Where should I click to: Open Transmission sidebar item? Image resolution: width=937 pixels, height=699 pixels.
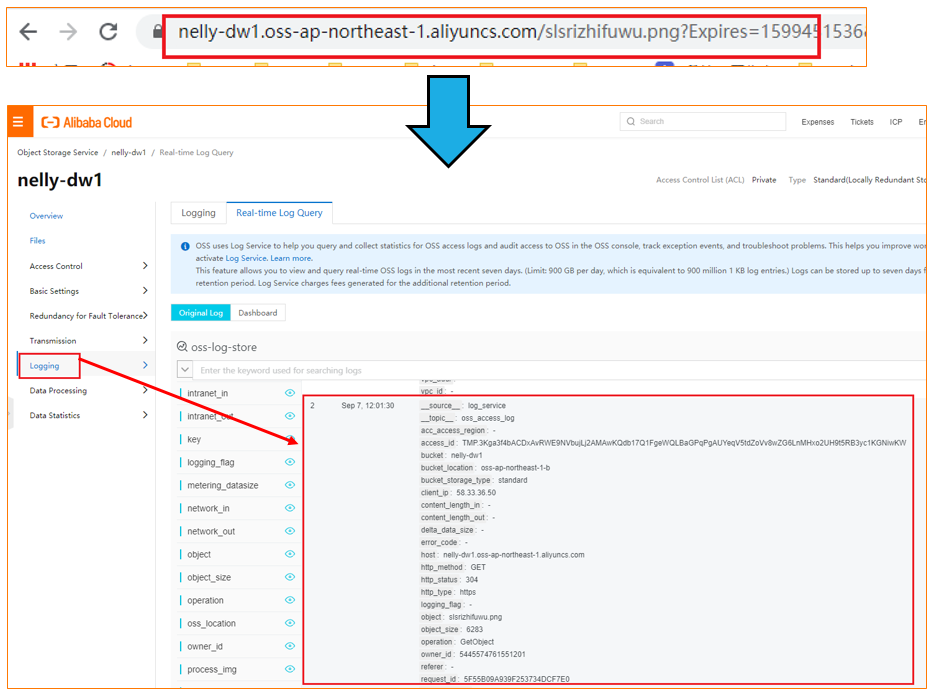[x=53, y=341]
